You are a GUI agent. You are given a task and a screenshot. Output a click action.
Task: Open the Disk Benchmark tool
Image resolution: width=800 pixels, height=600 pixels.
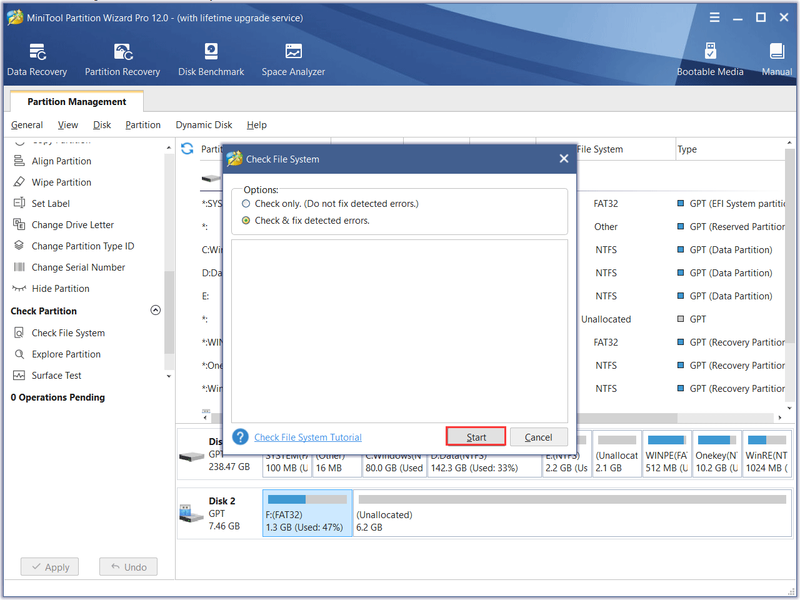point(211,60)
